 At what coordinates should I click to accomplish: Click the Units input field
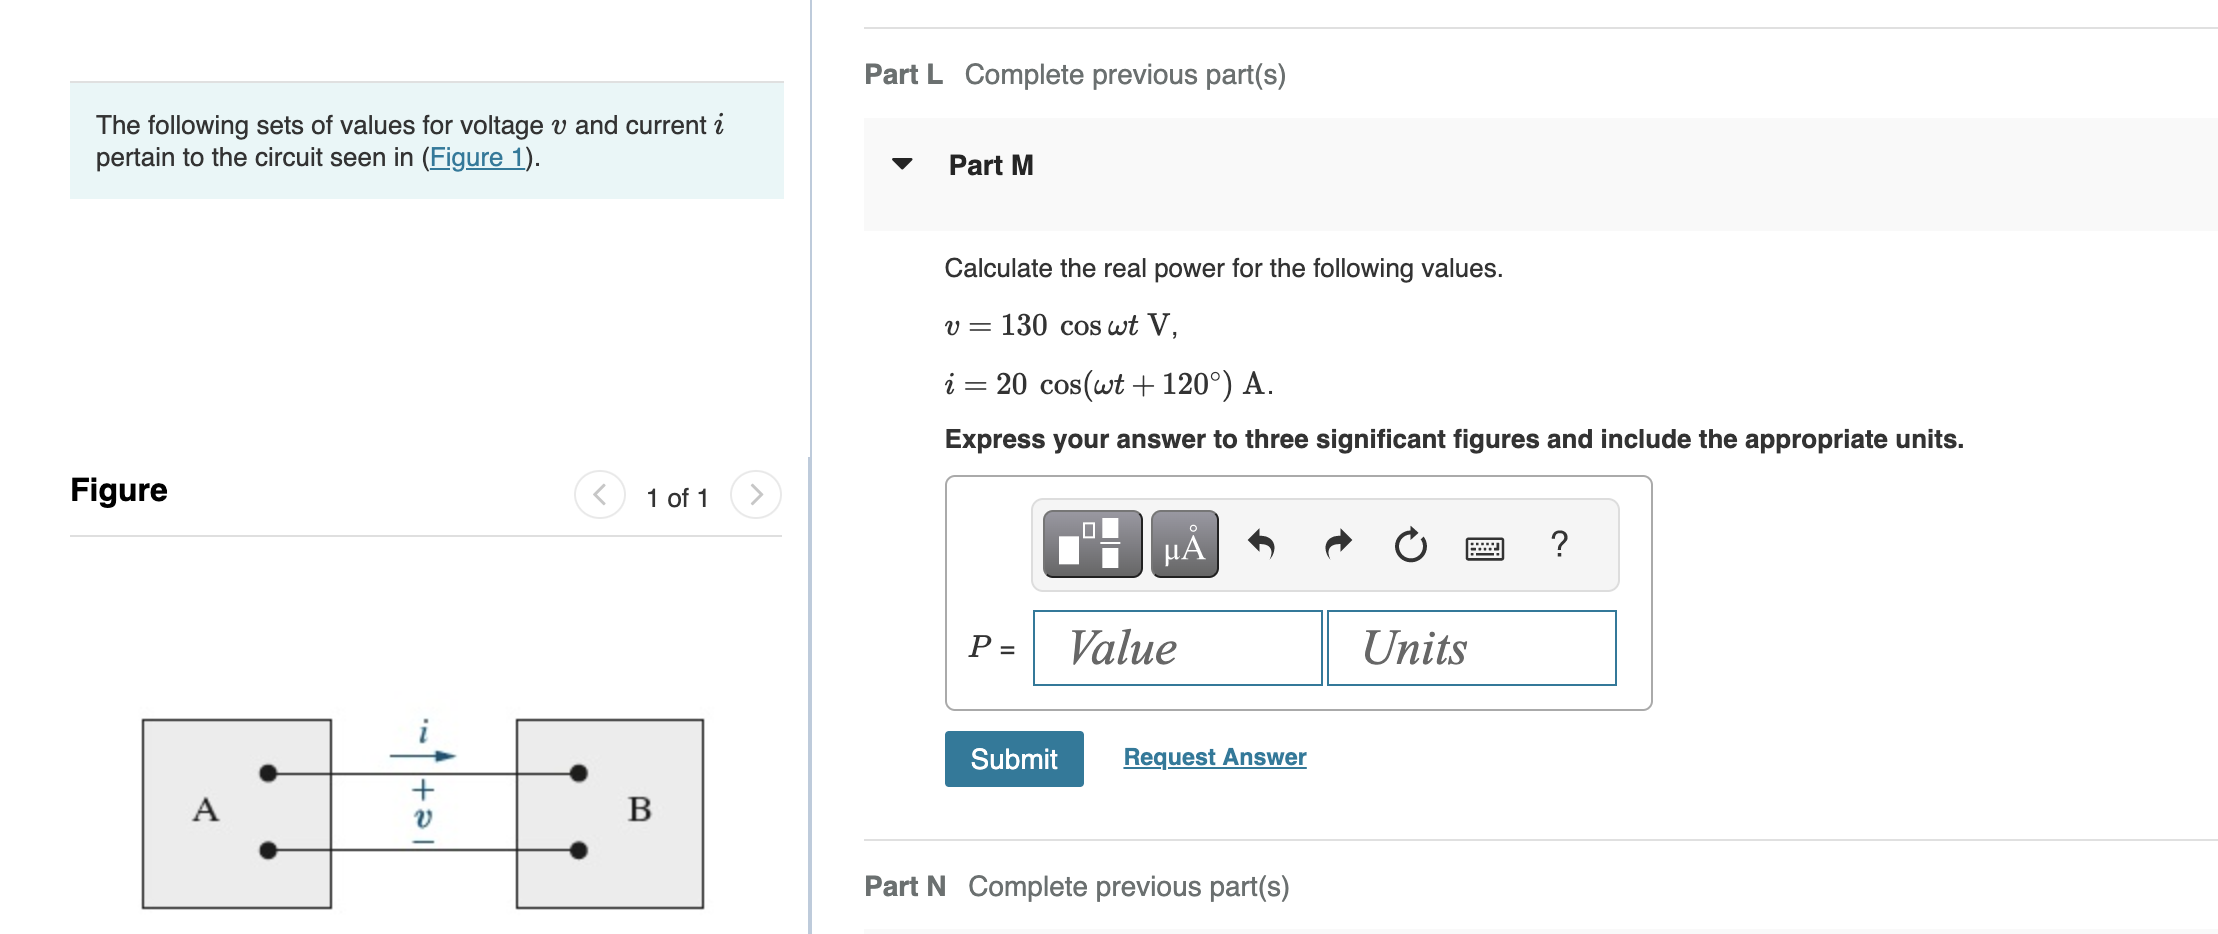point(1470,648)
